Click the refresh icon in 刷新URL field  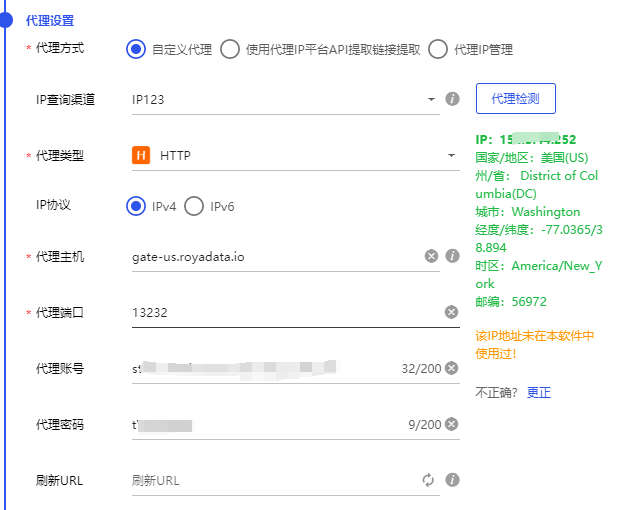(429, 480)
